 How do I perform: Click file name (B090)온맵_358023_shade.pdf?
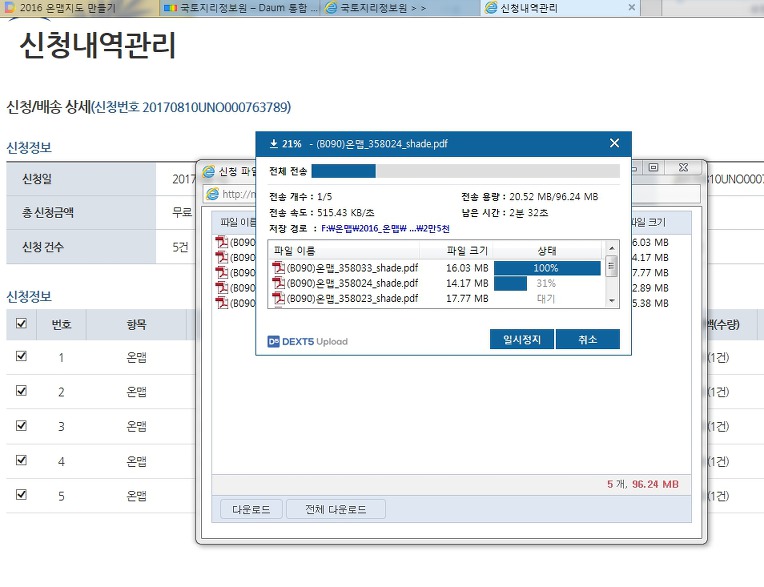[352, 298]
